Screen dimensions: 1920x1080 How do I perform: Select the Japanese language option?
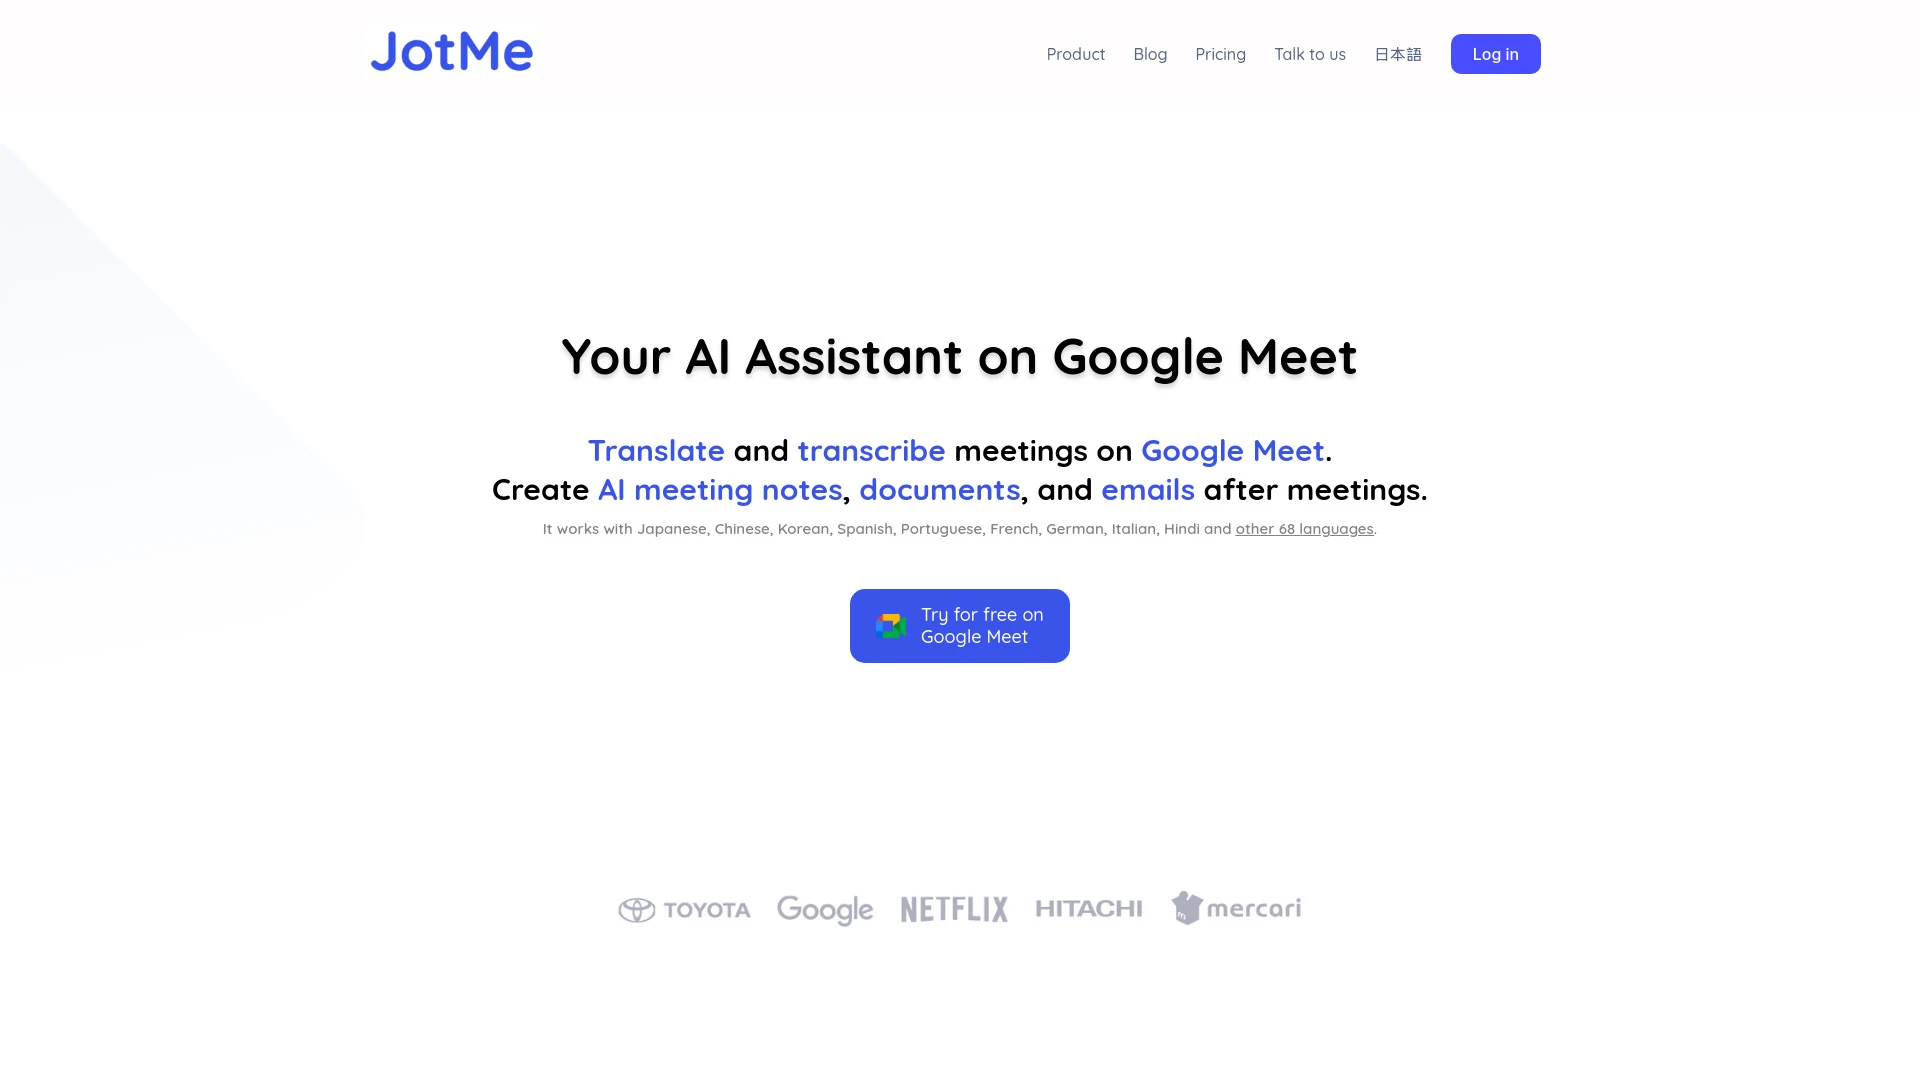click(x=1398, y=53)
